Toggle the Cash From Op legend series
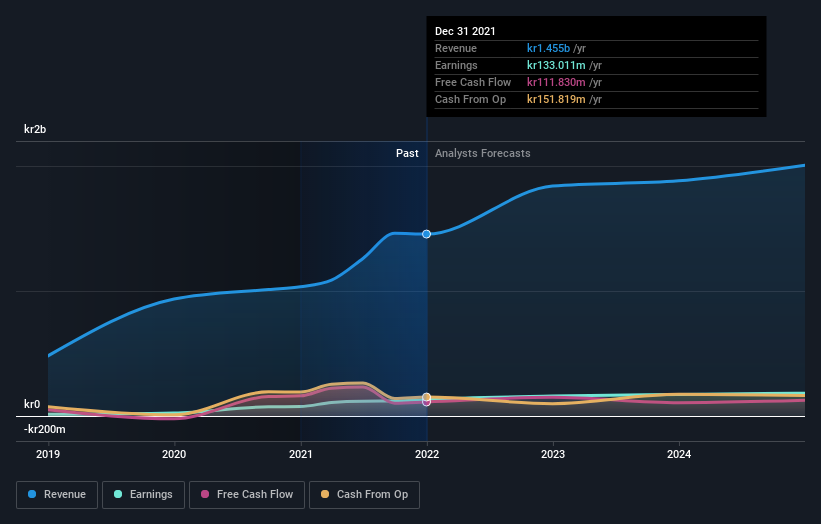 click(x=364, y=495)
